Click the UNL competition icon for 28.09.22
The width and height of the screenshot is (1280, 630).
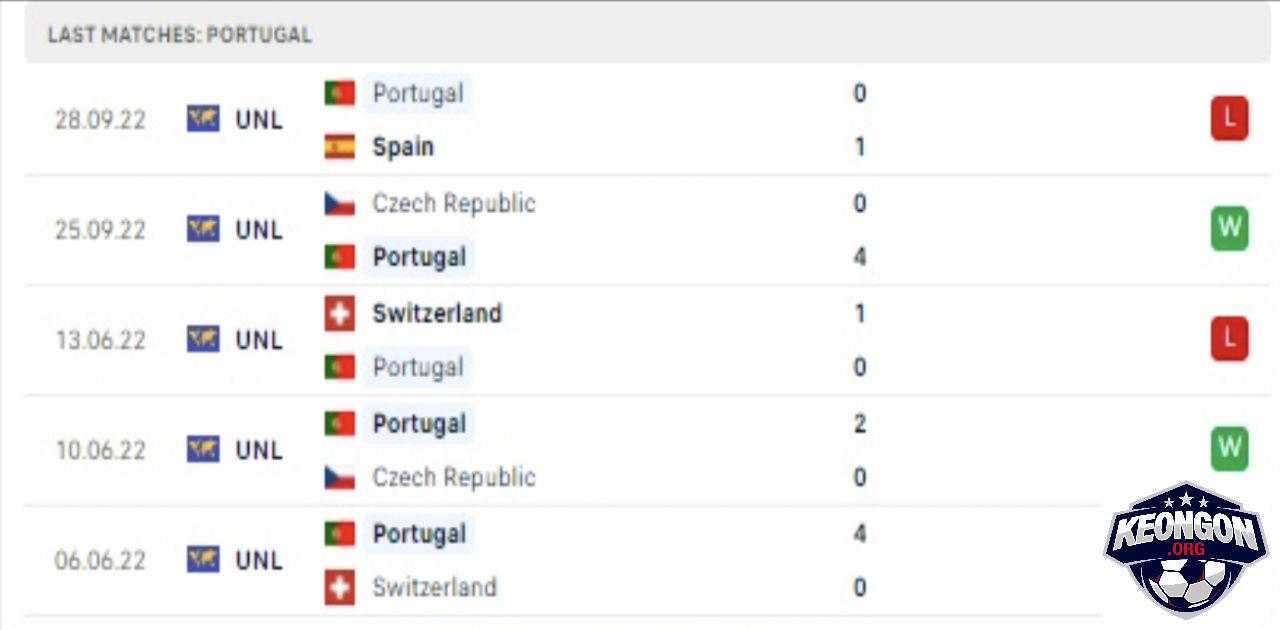pos(203,120)
